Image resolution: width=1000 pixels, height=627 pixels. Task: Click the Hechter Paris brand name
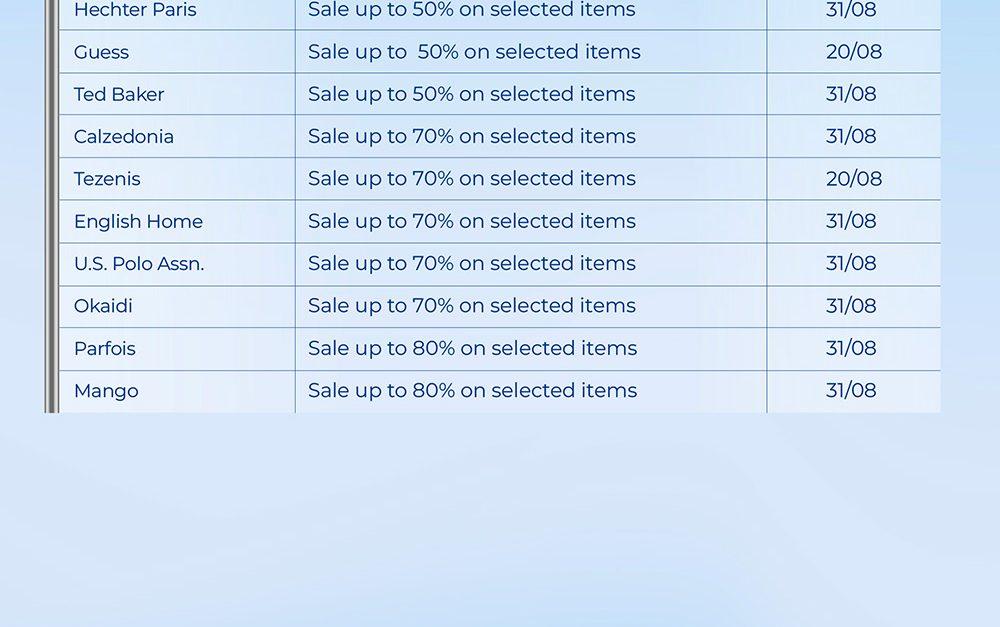pyautogui.click(x=135, y=11)
